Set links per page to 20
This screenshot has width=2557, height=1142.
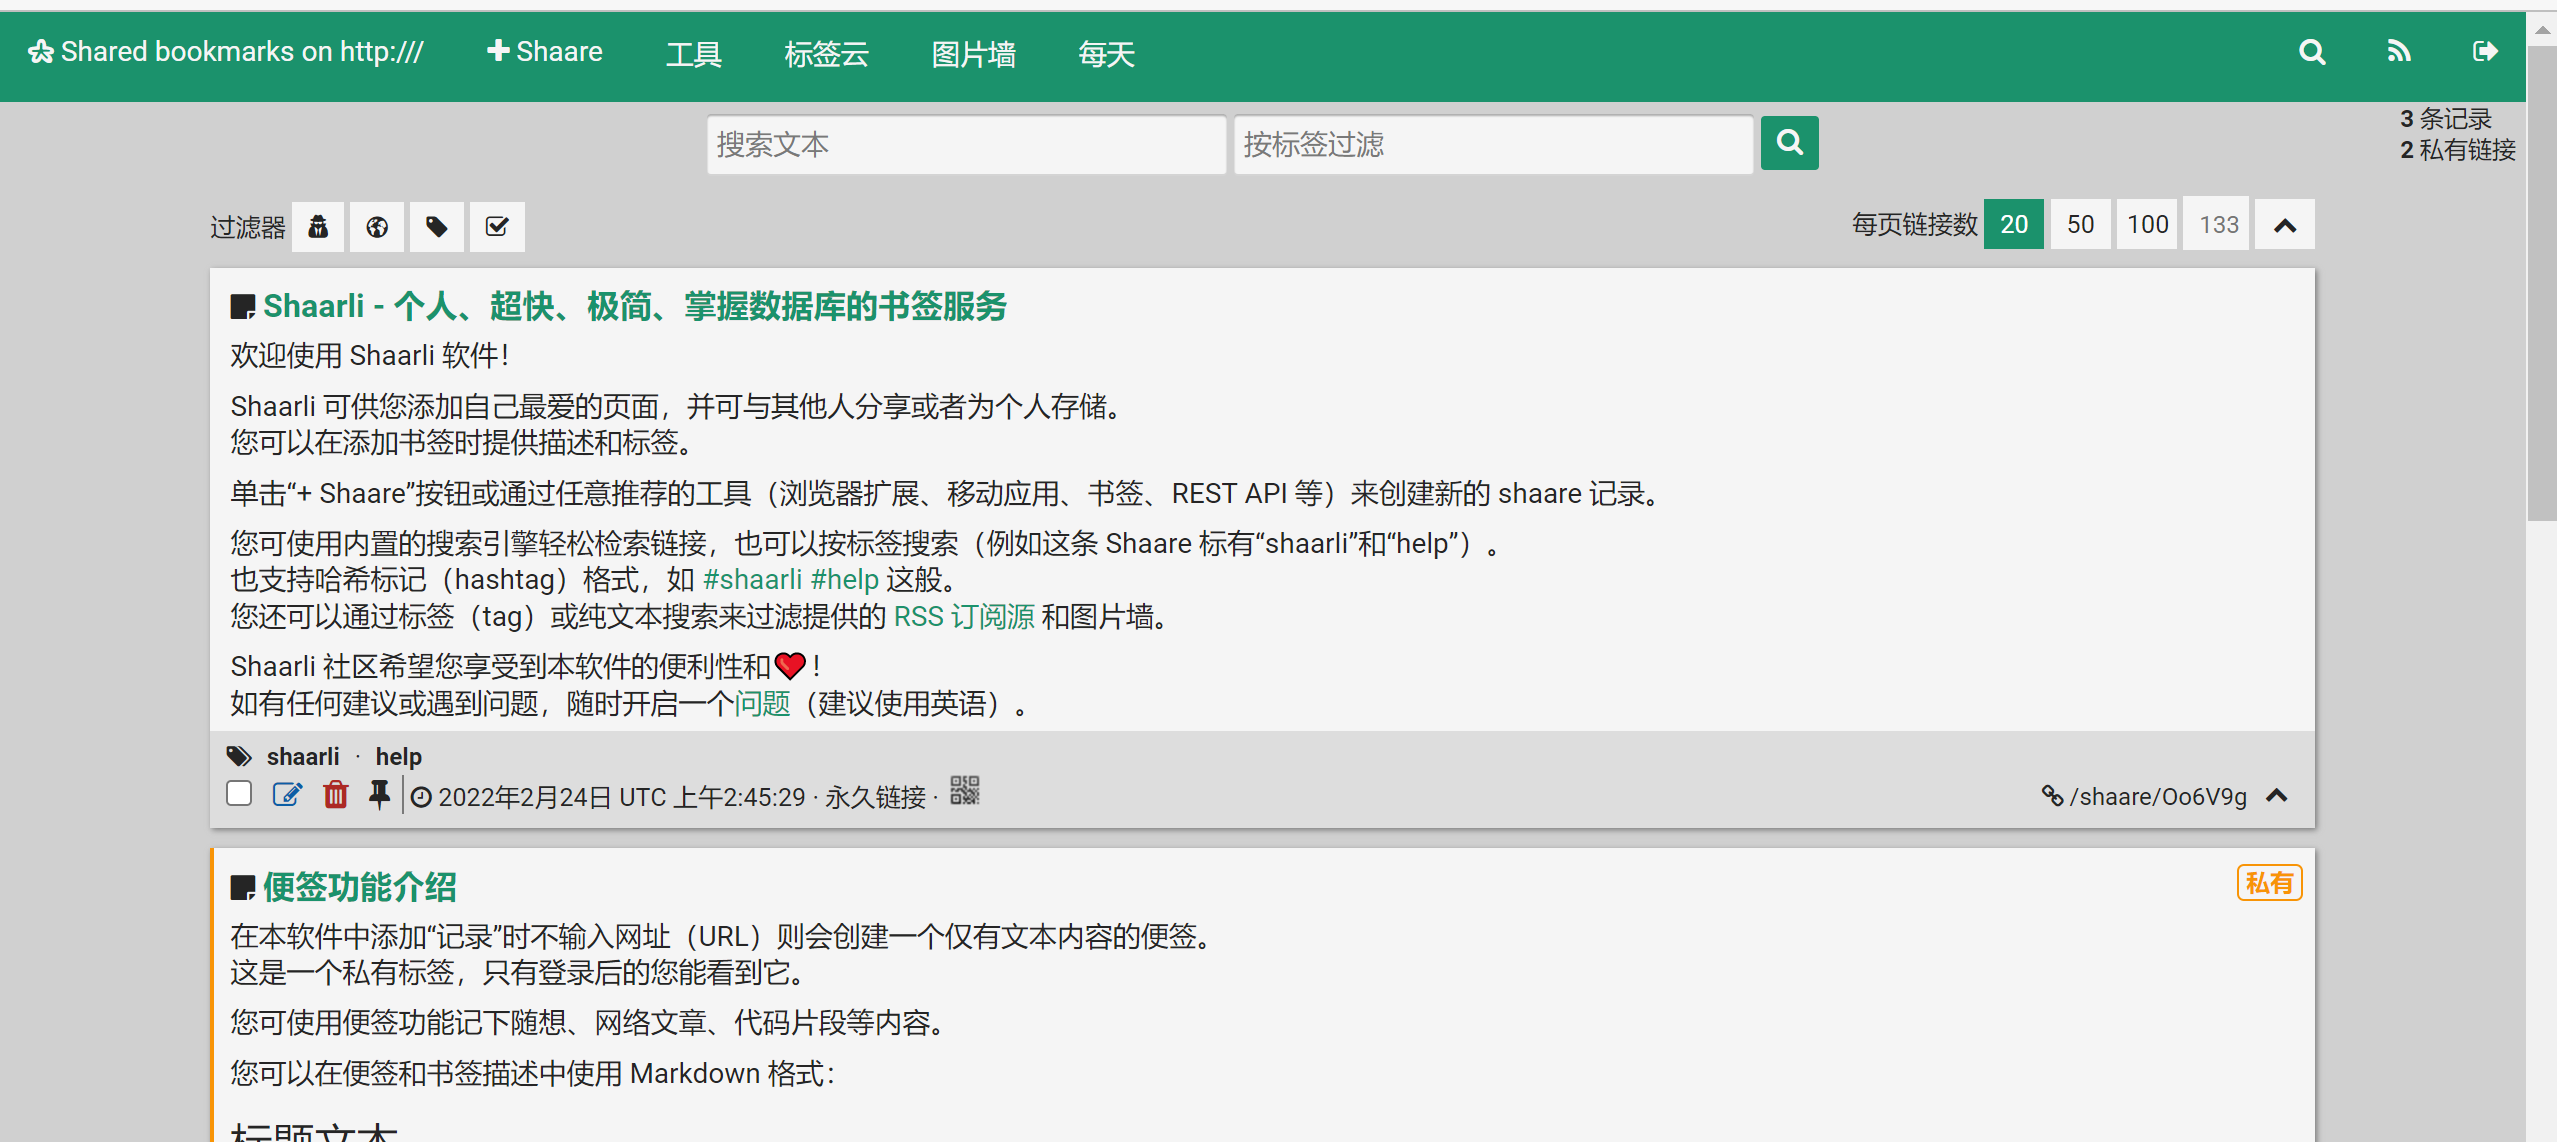pos(2014,224)
